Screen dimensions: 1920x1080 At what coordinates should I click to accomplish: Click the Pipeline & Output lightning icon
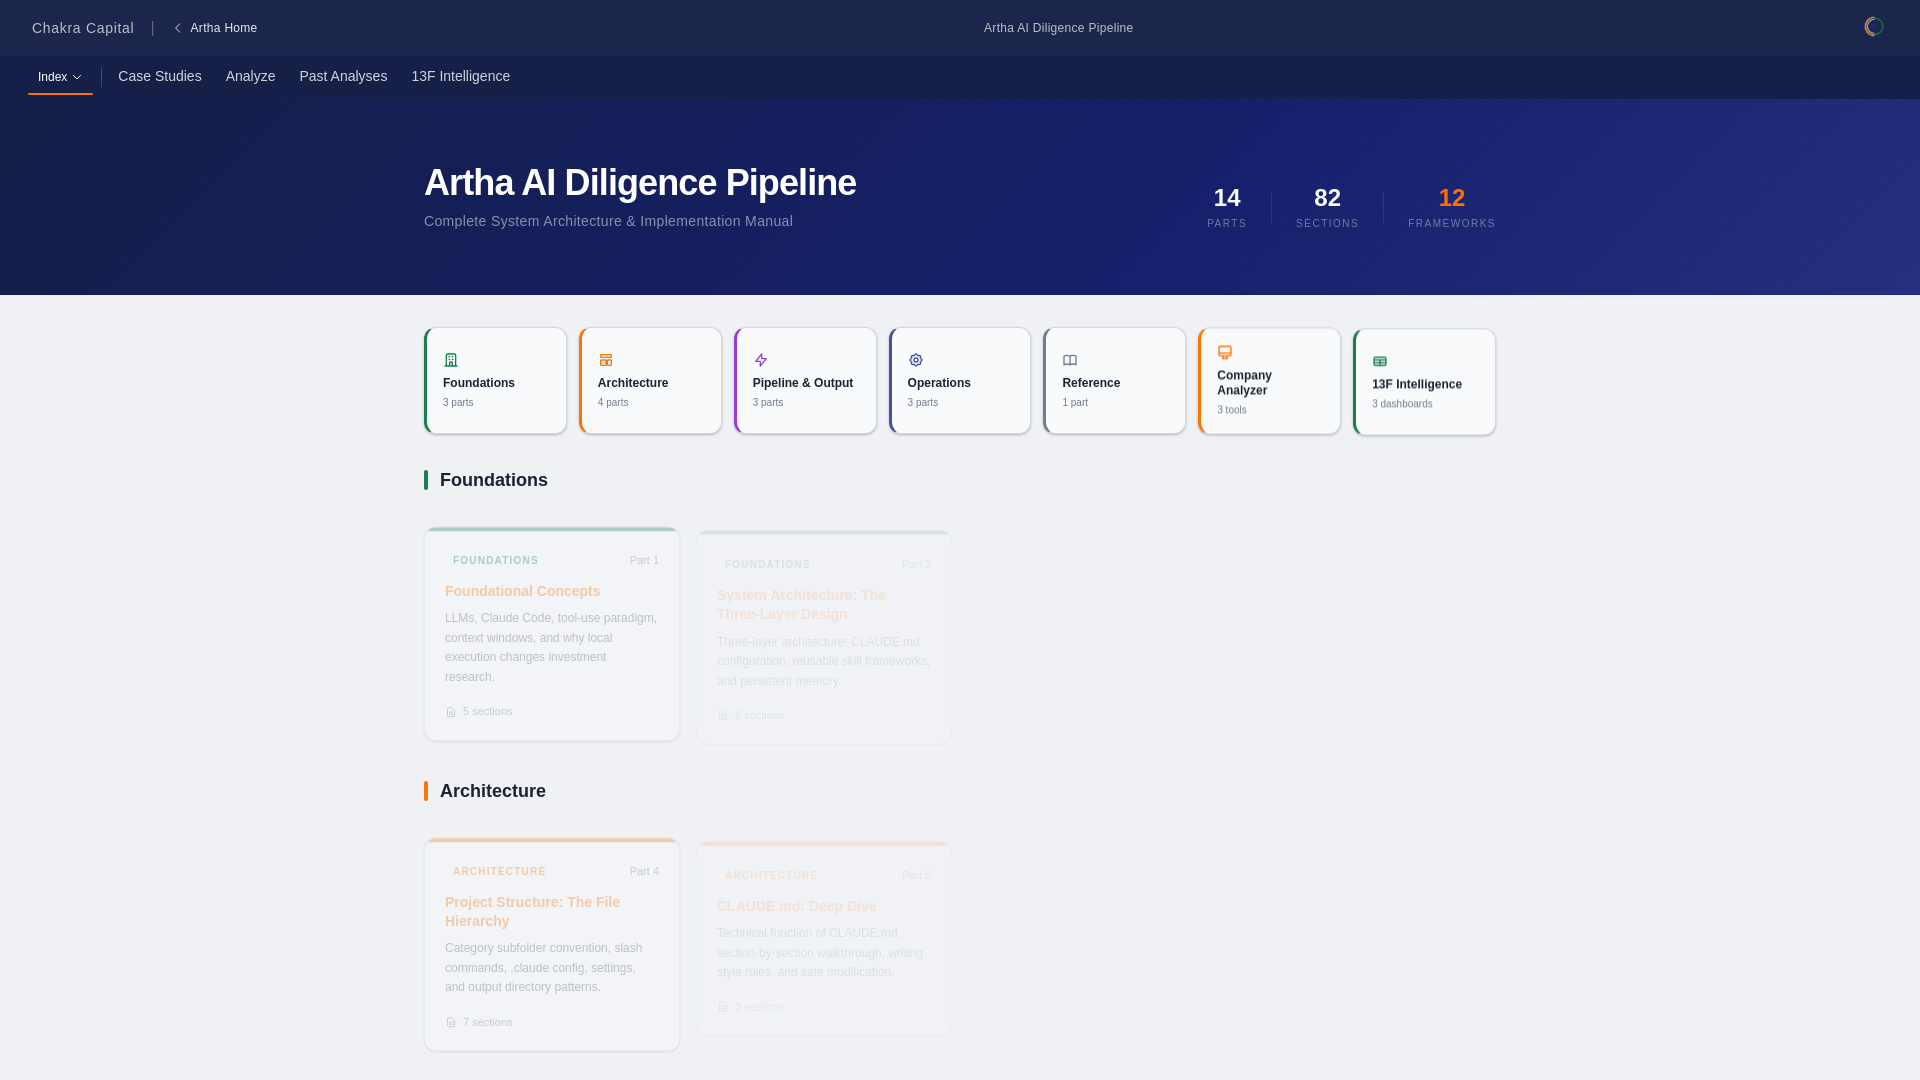761,360
